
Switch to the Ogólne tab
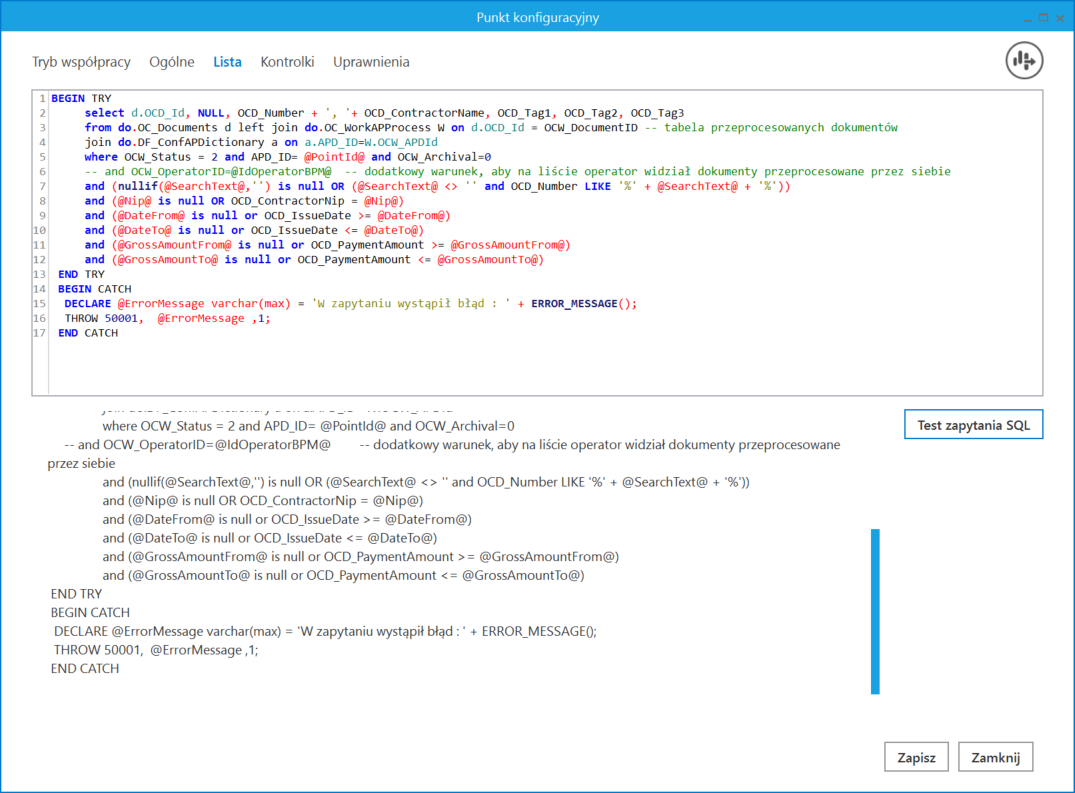point(172,62)
